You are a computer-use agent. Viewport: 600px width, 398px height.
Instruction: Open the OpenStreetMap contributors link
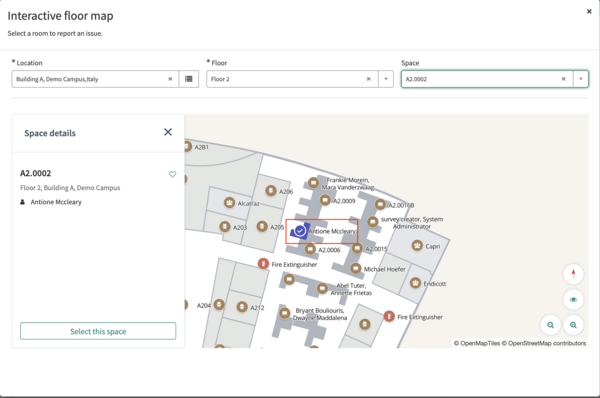point(544,343)
